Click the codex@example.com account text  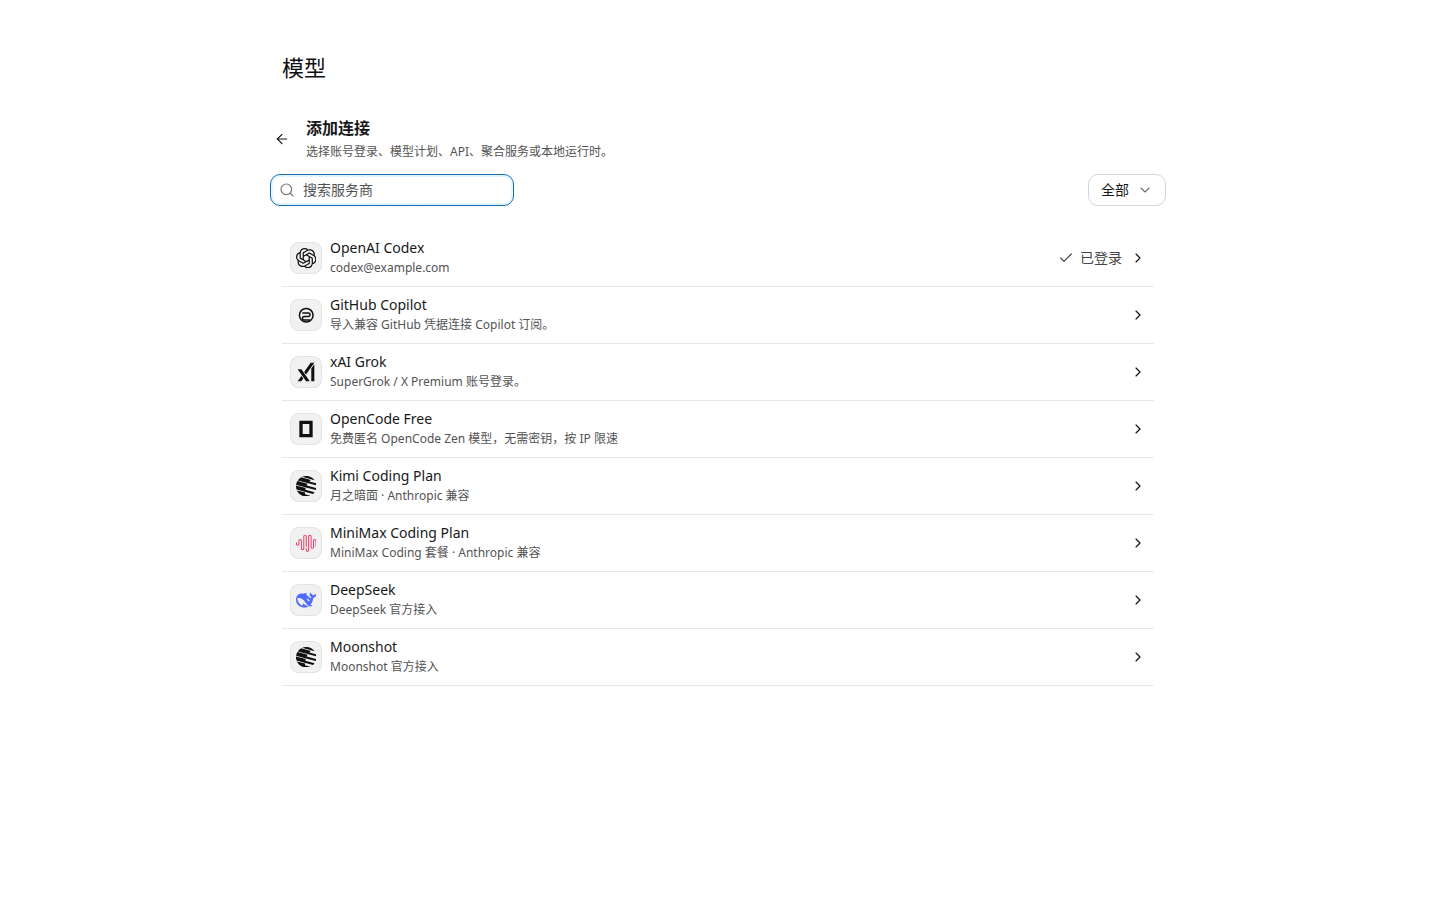(x=390, y=268)
